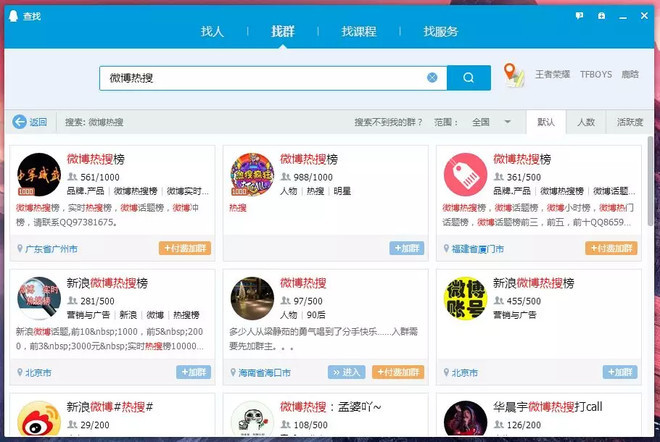Sort results by 活跃度

(630, 122)
